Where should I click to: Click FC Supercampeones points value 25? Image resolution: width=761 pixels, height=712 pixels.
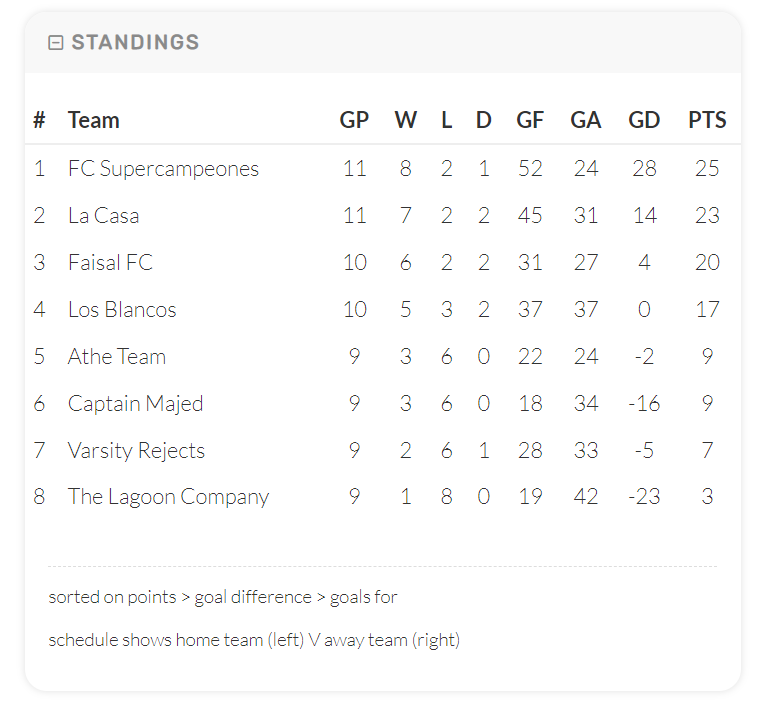coord(707,169)
